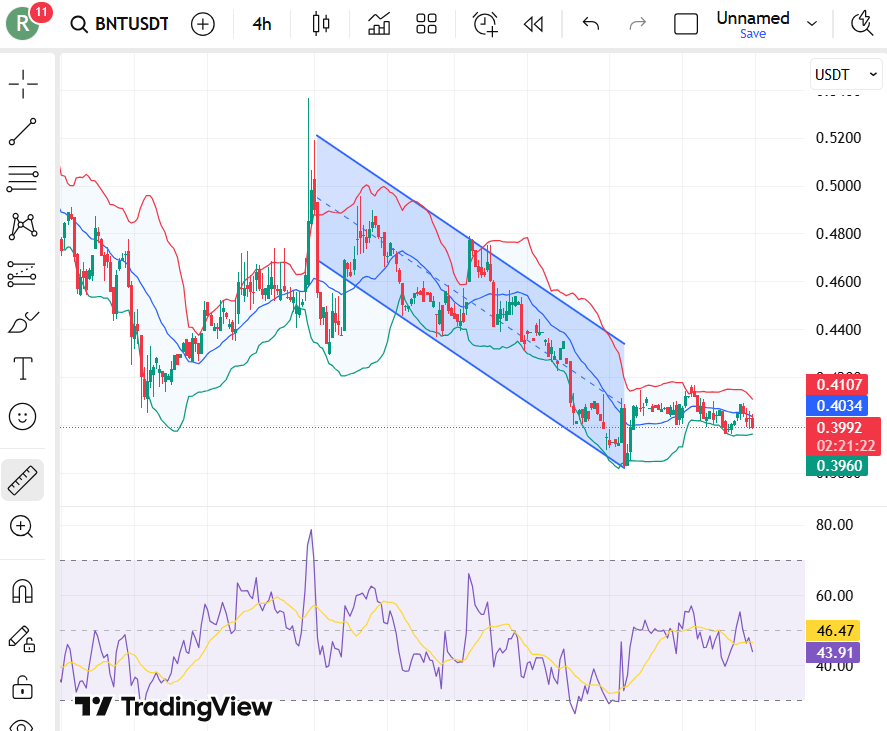Expand the Unnamed layout menu
Image resolution: width=887 pixels, height=731 pixels.
coord(812,23)
